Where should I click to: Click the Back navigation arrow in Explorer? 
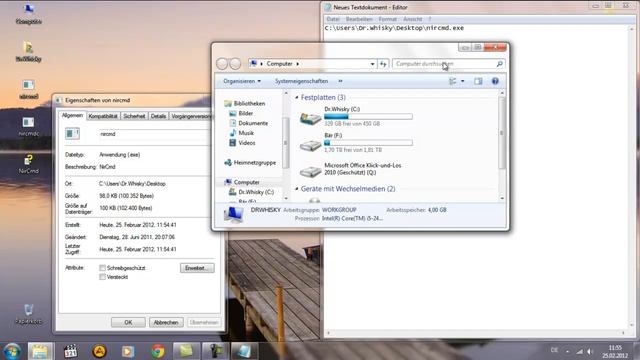[x=222, y=64]
